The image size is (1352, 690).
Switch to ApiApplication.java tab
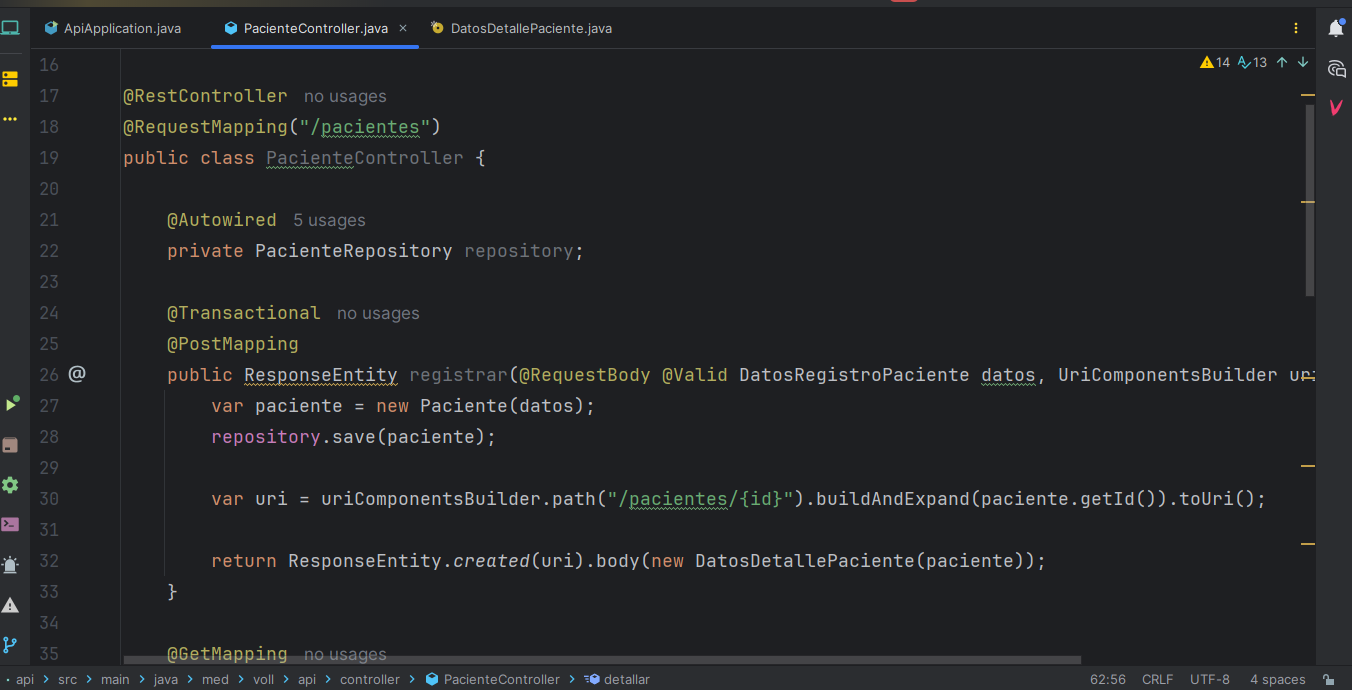(113, 28)
